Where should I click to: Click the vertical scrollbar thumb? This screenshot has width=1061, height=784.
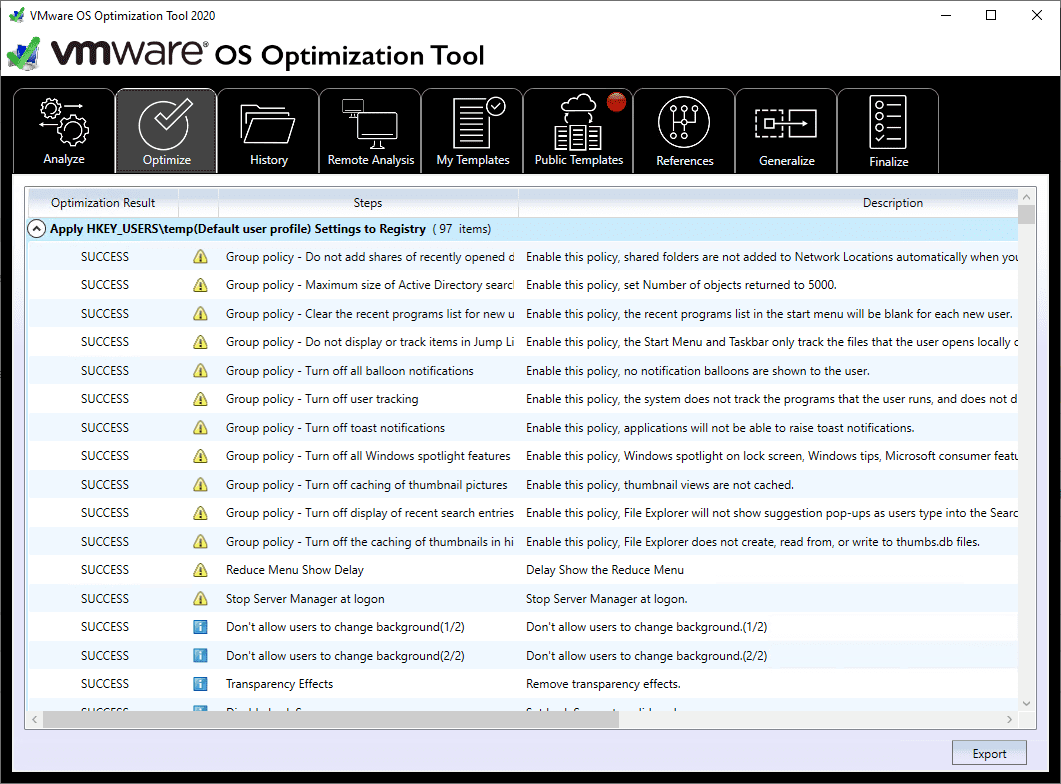tap(1026, 214)
